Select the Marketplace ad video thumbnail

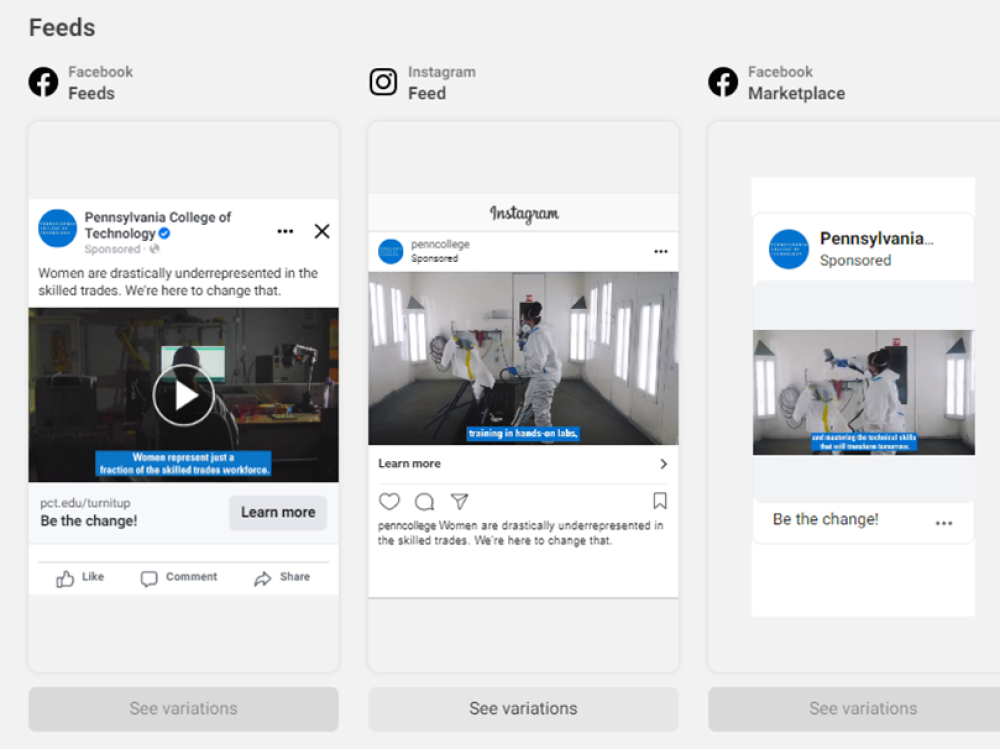[863, 392]
